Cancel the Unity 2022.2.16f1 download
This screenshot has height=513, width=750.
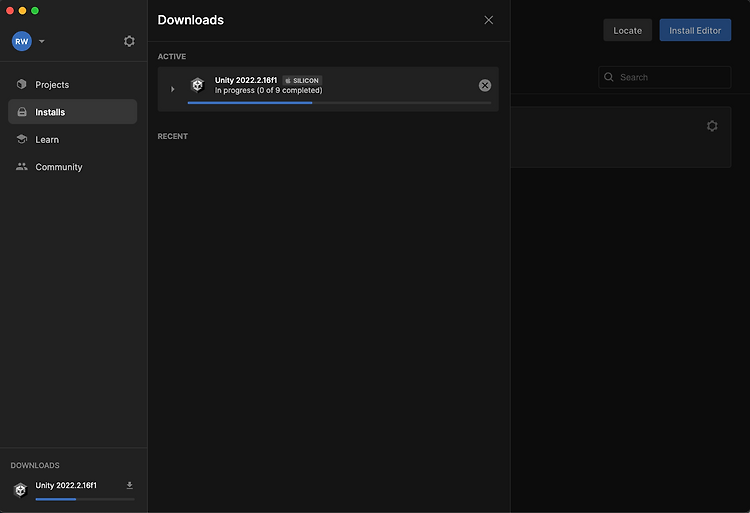coord(485,85)
